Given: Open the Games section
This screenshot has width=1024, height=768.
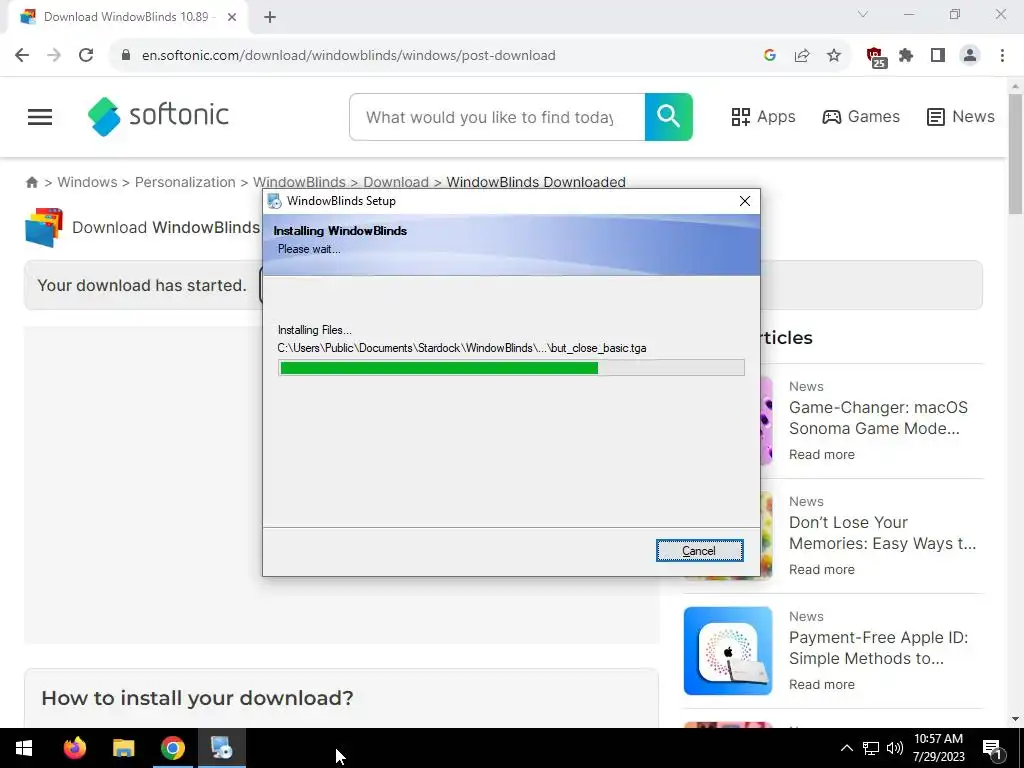Looking at the screenshot, I should (861, 117).
